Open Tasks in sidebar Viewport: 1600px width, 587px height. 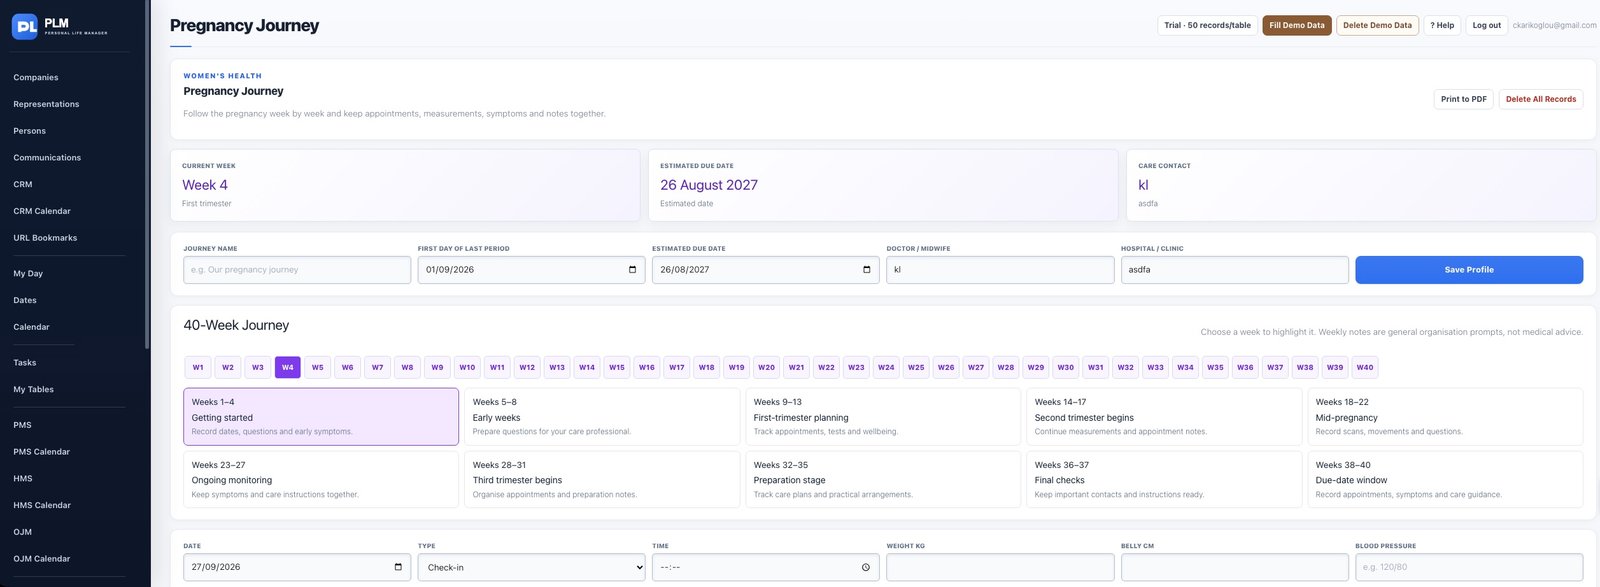pos(25,362)
